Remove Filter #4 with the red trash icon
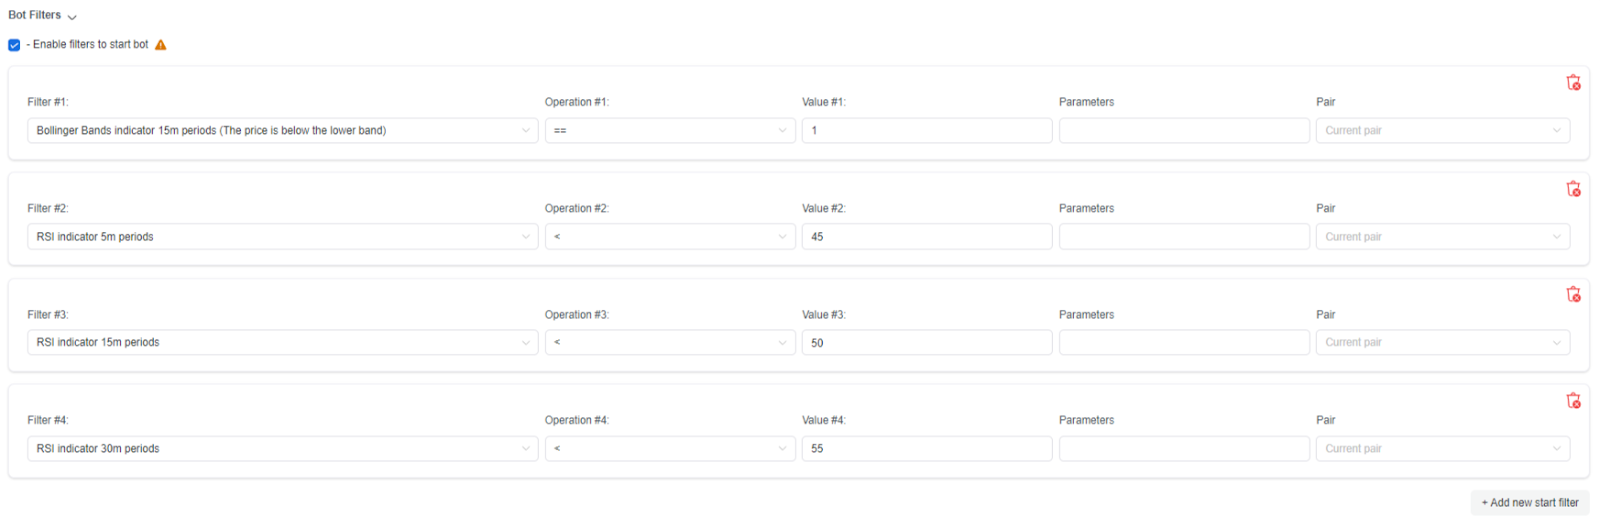Screen dimensions: 1600x529 [x=1573, y=401]
